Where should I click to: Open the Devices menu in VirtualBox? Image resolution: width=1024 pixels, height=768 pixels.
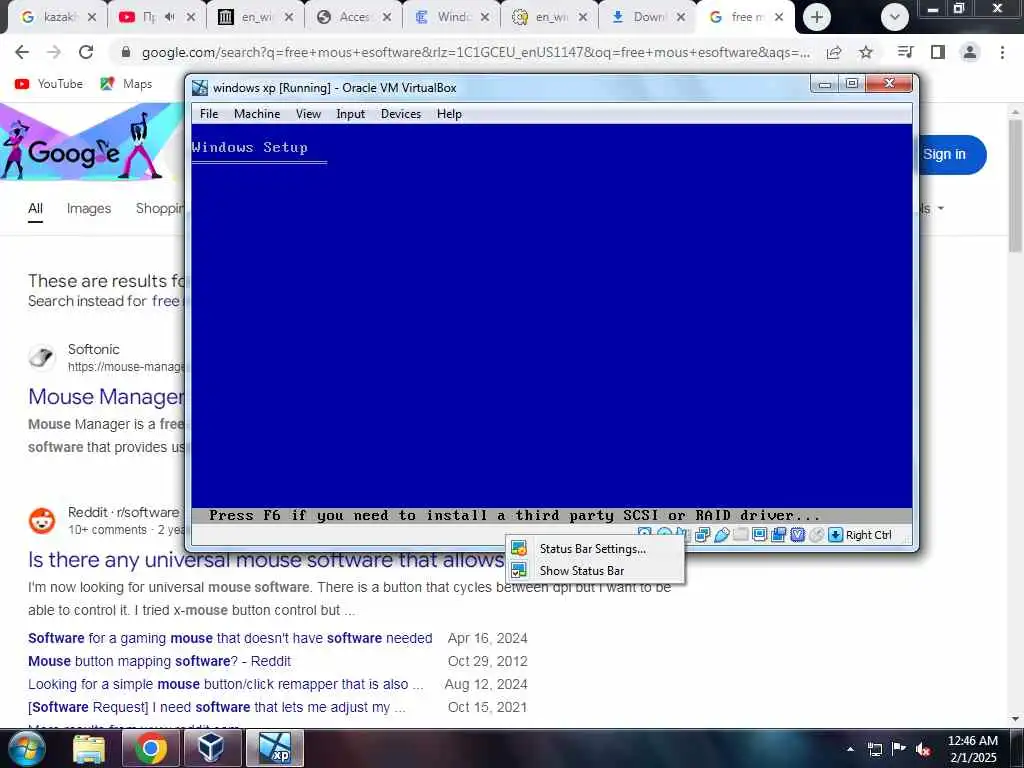[x=401, y=114]
